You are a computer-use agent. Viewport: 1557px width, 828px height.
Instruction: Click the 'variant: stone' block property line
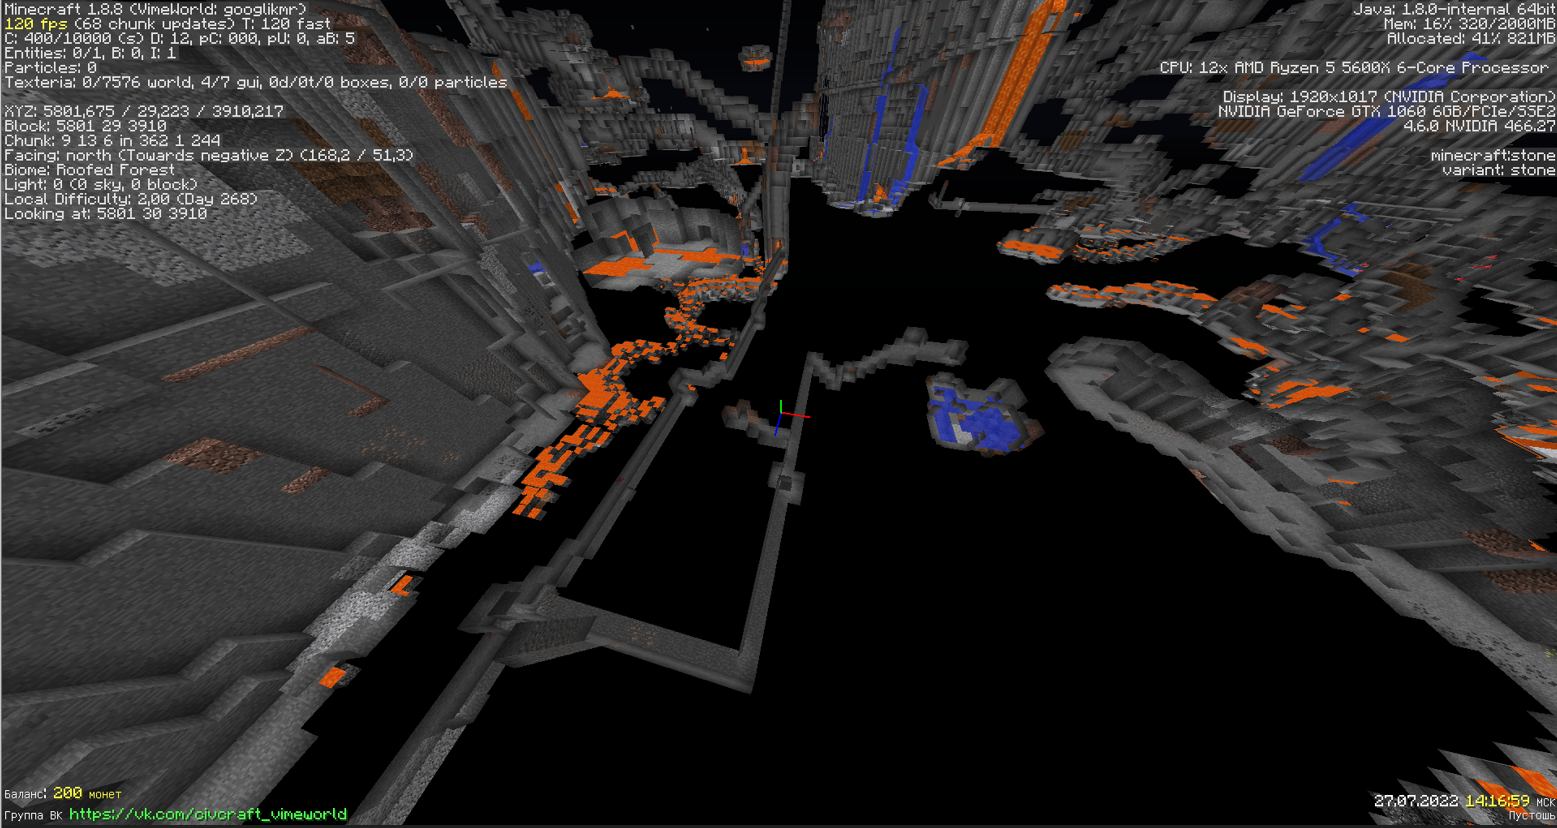tap(1498, 170)
